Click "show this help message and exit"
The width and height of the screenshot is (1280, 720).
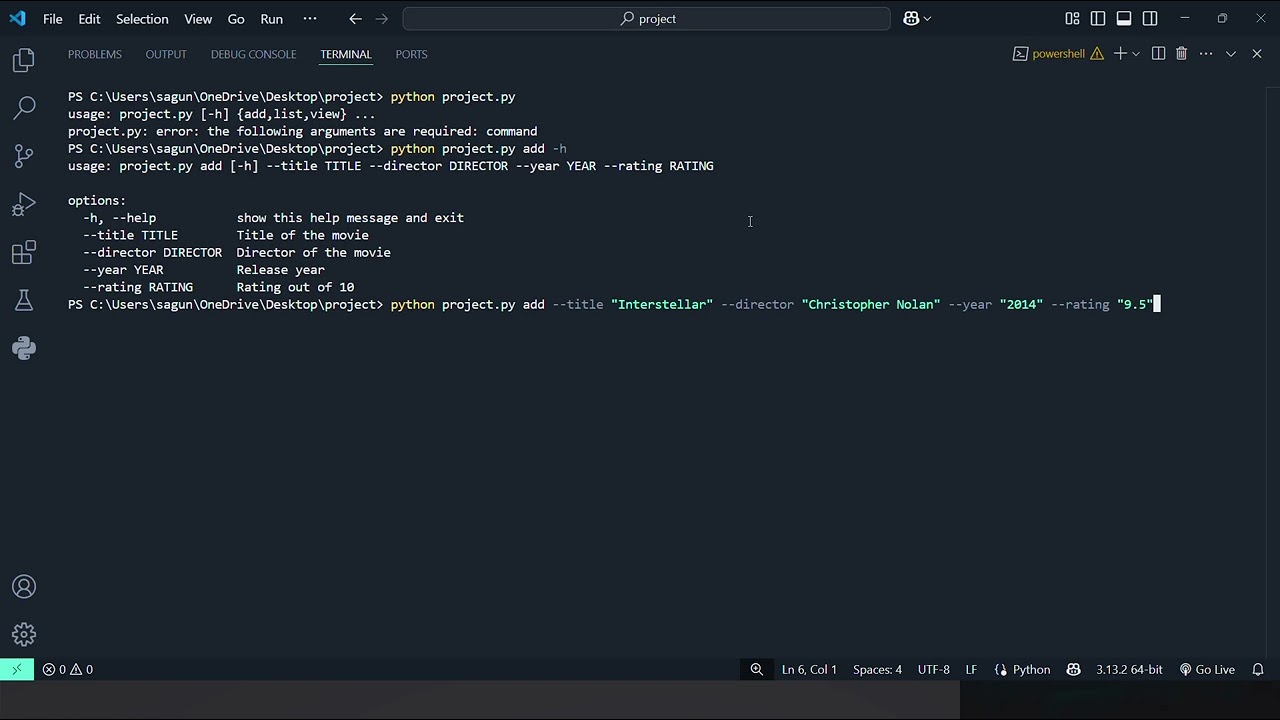(x=350, y=218)
